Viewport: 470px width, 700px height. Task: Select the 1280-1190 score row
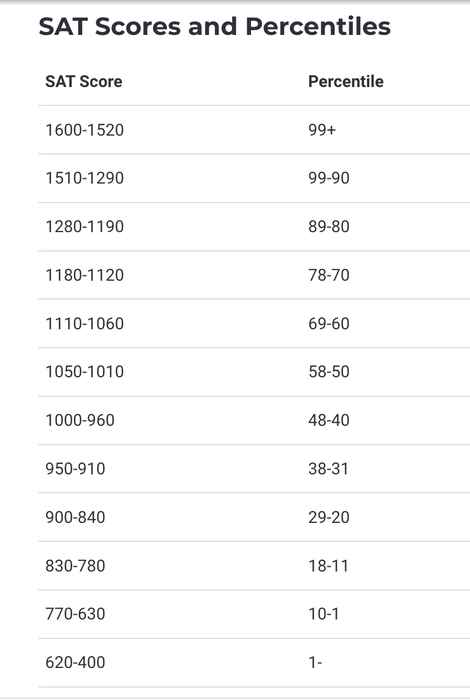click(x=254, y=227)
